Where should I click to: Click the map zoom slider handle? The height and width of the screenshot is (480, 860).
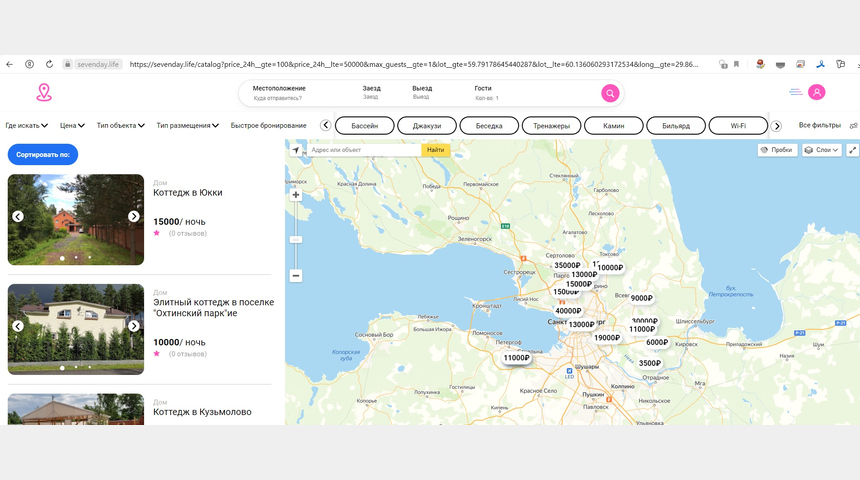tap(296, 240)
